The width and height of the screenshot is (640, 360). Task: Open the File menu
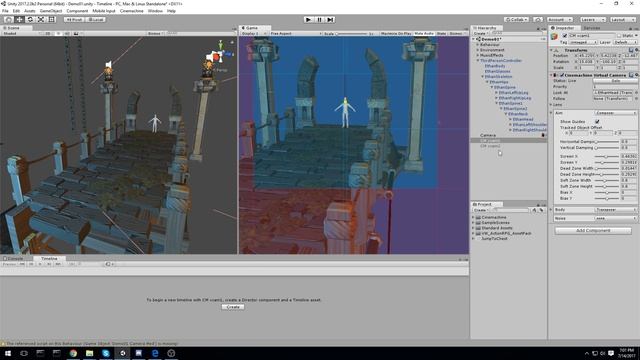click(5, 11)
